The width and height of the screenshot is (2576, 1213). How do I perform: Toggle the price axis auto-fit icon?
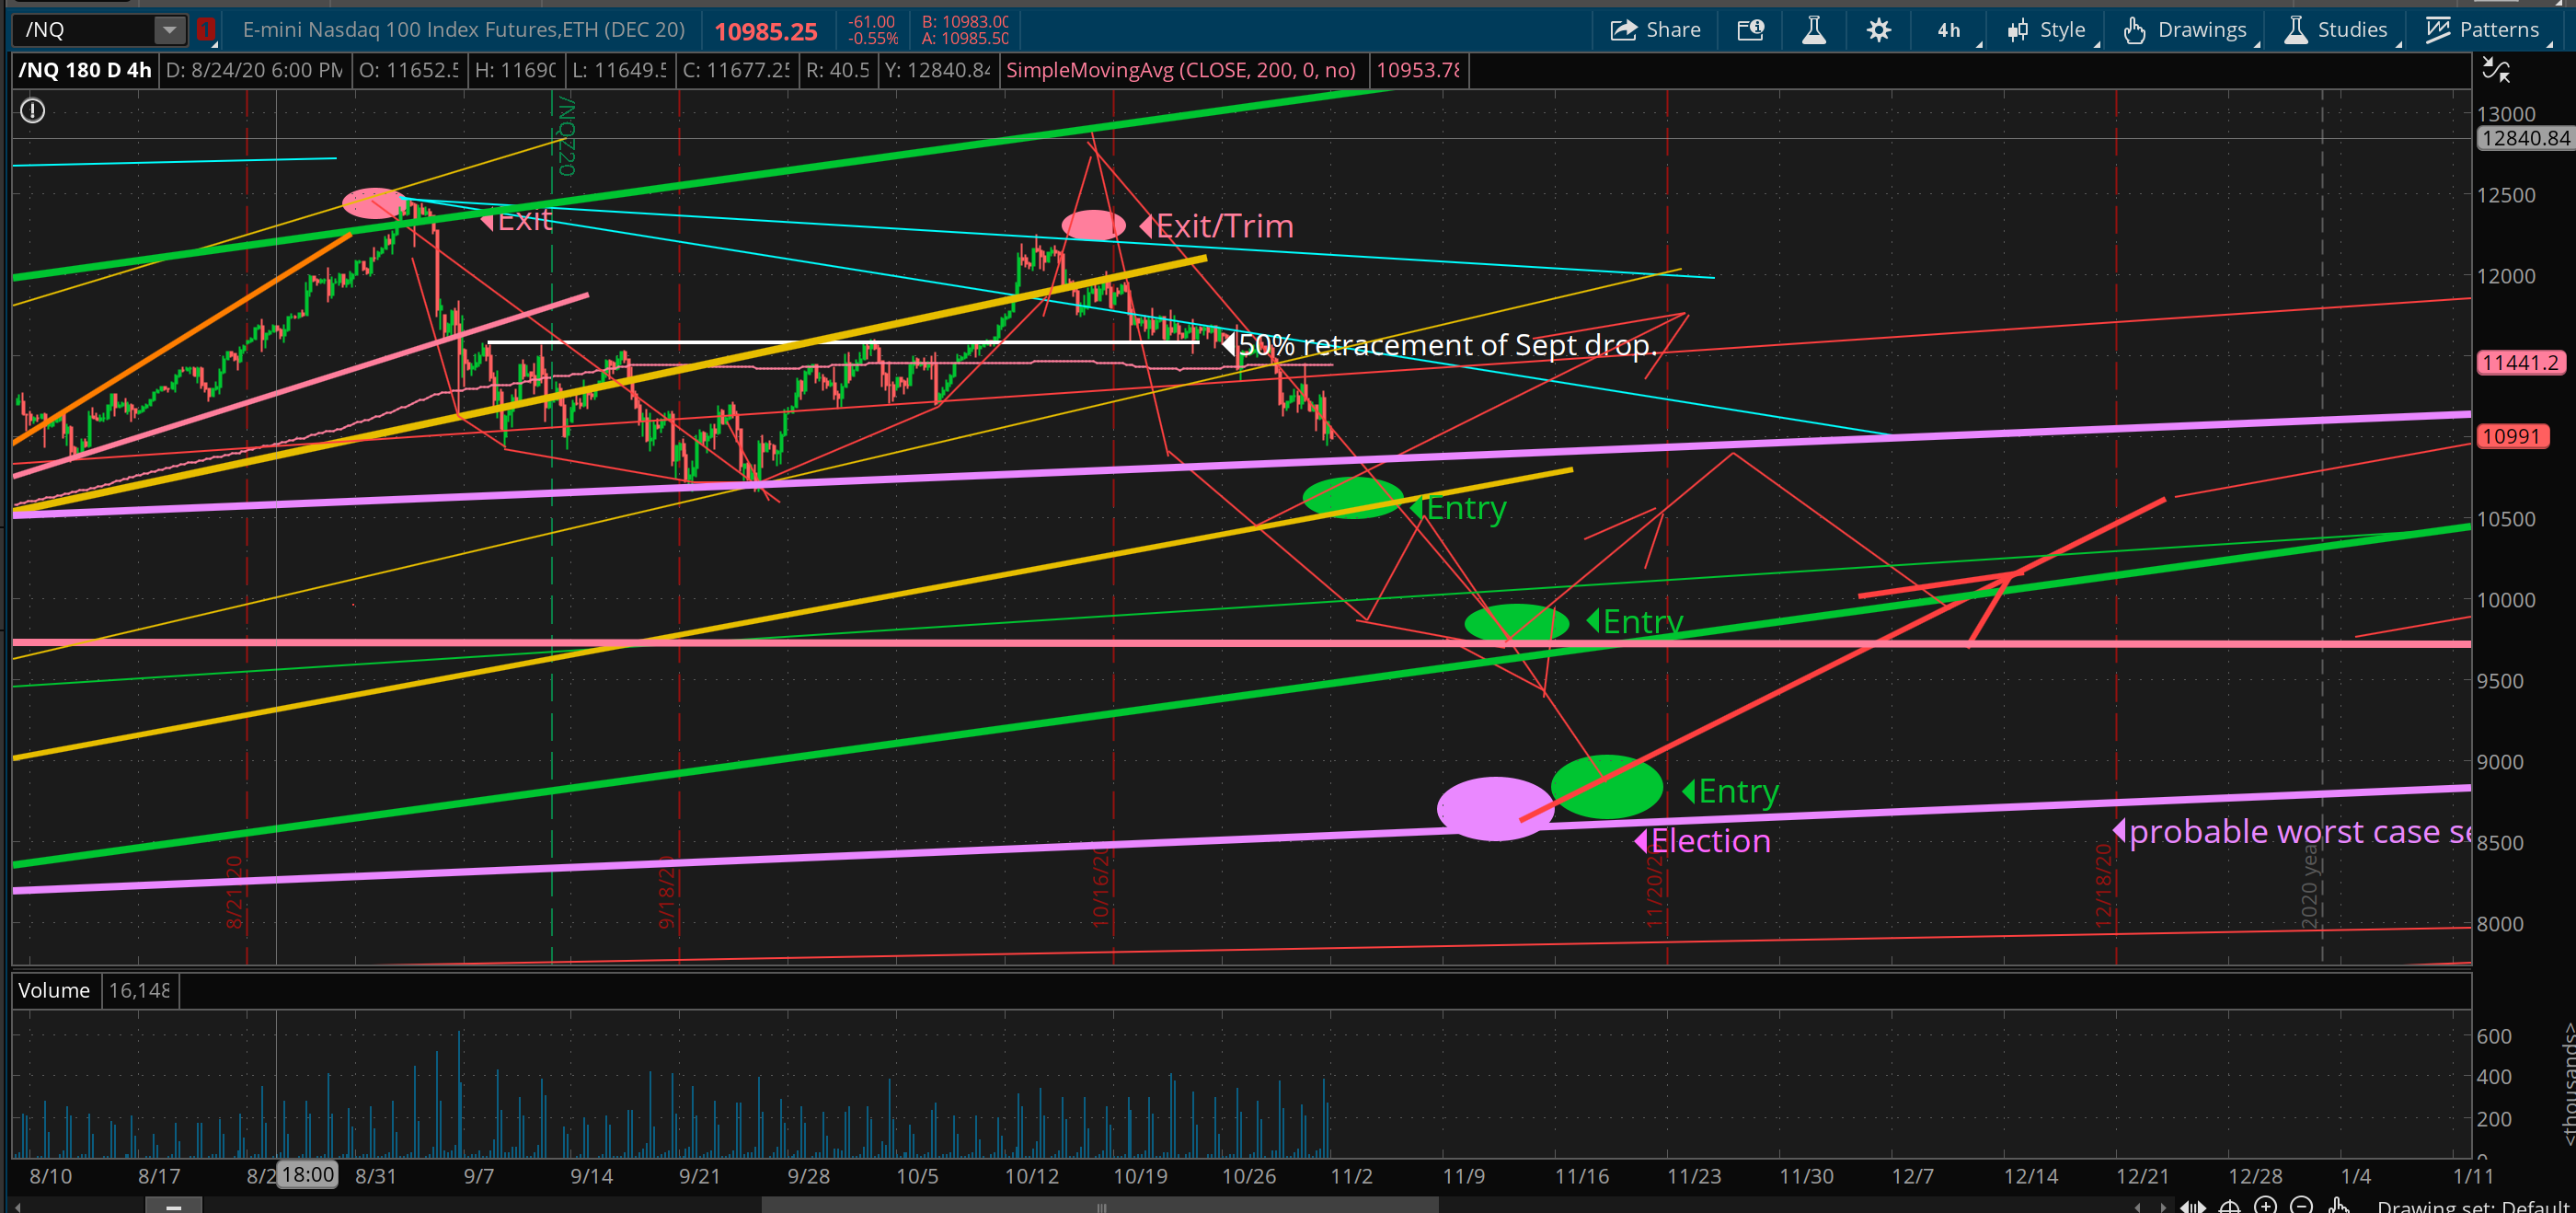pyautogui.click(x=2496, y=70)
